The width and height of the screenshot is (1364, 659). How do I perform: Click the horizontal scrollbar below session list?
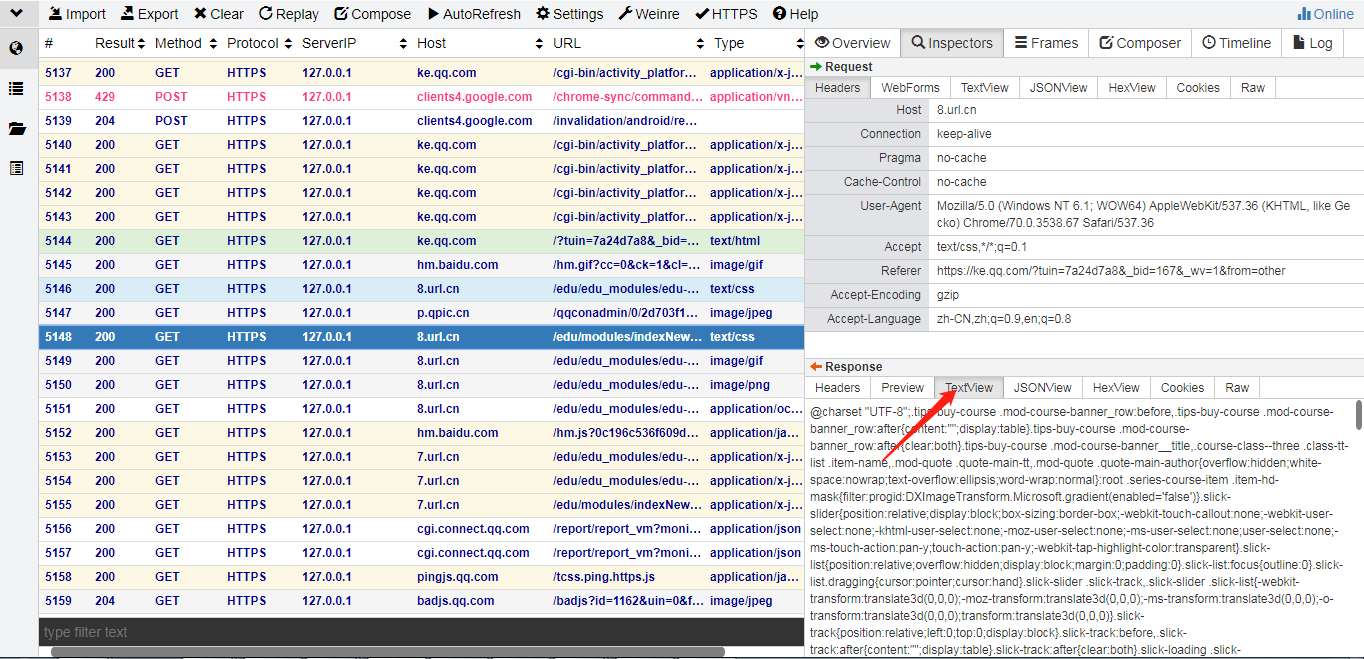click(387, 652)
